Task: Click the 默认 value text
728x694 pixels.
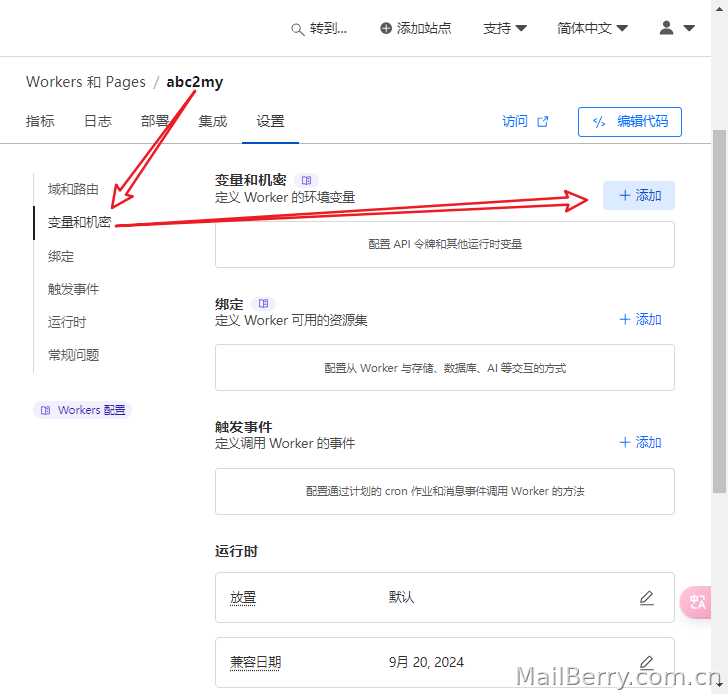Action: click(x=402, y=597)
